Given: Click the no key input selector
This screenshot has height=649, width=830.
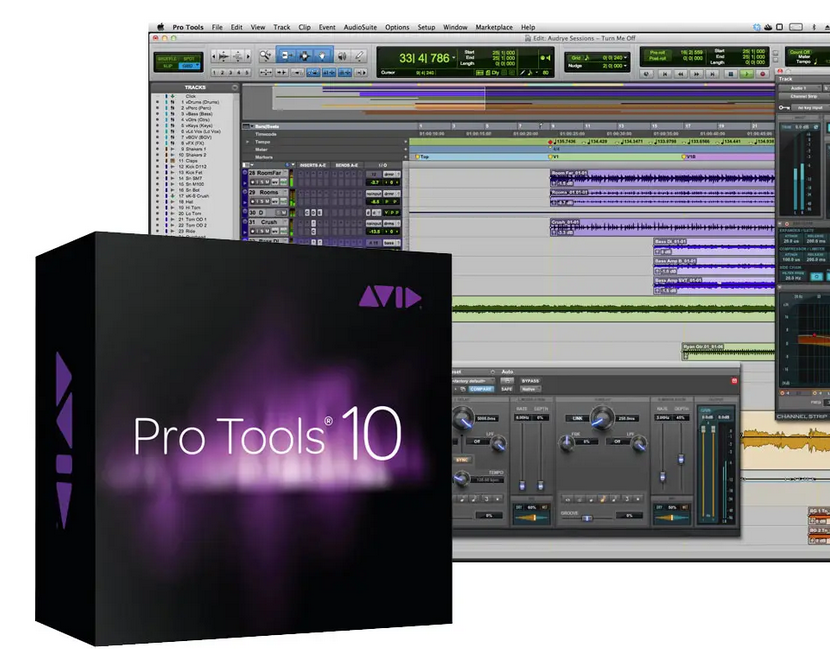Looking at the screenshot, I should coord(810,107).
